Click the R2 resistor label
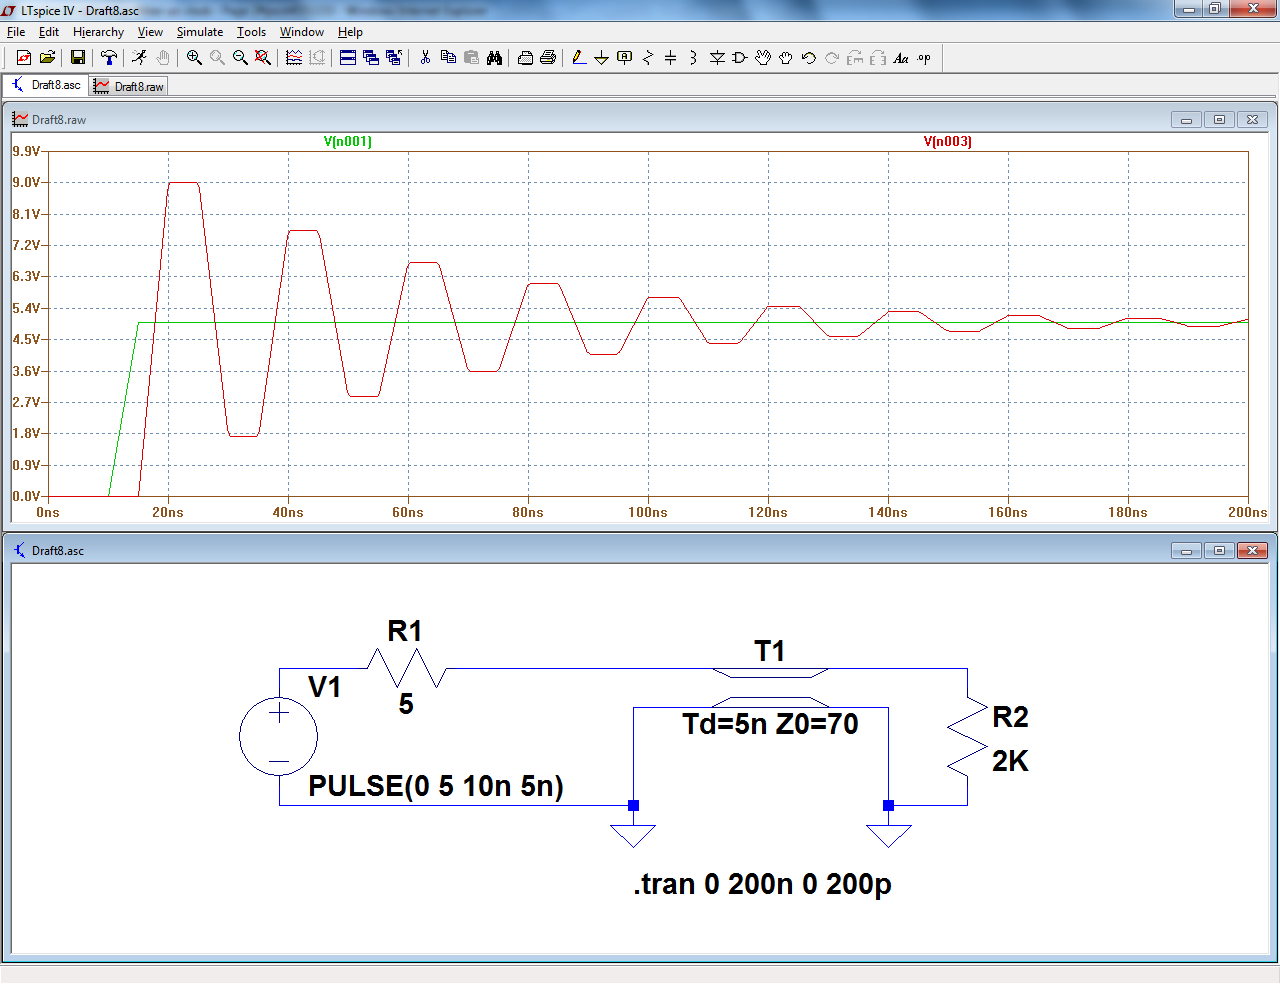 (x=1010, y=717)
